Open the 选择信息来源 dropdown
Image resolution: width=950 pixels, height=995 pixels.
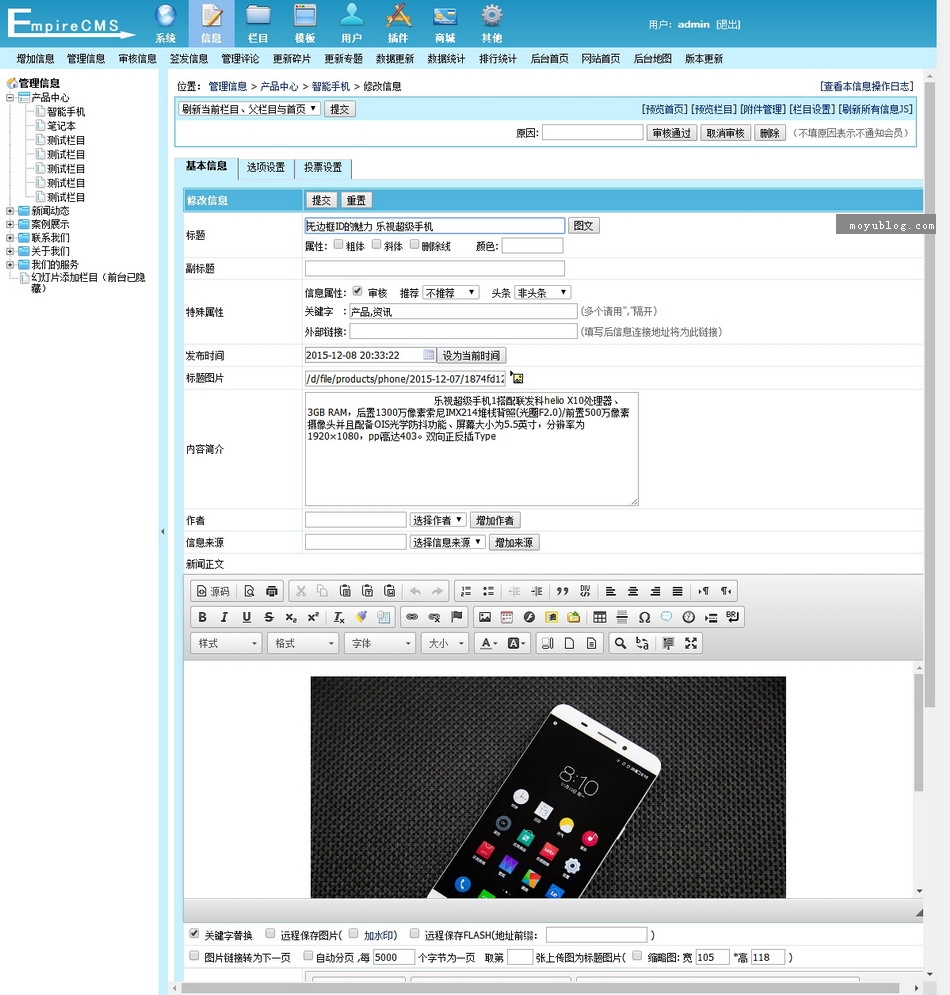click(x=447, y=543)
